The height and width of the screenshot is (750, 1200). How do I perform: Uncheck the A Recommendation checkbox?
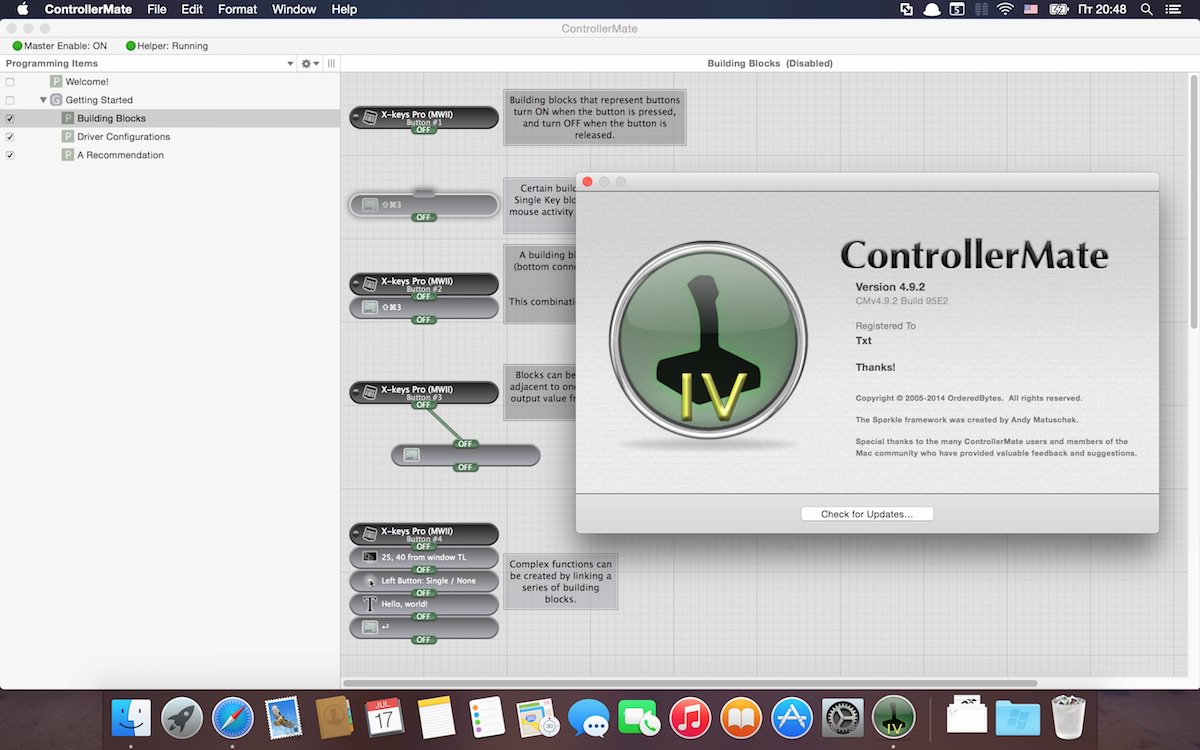(10, 155)
